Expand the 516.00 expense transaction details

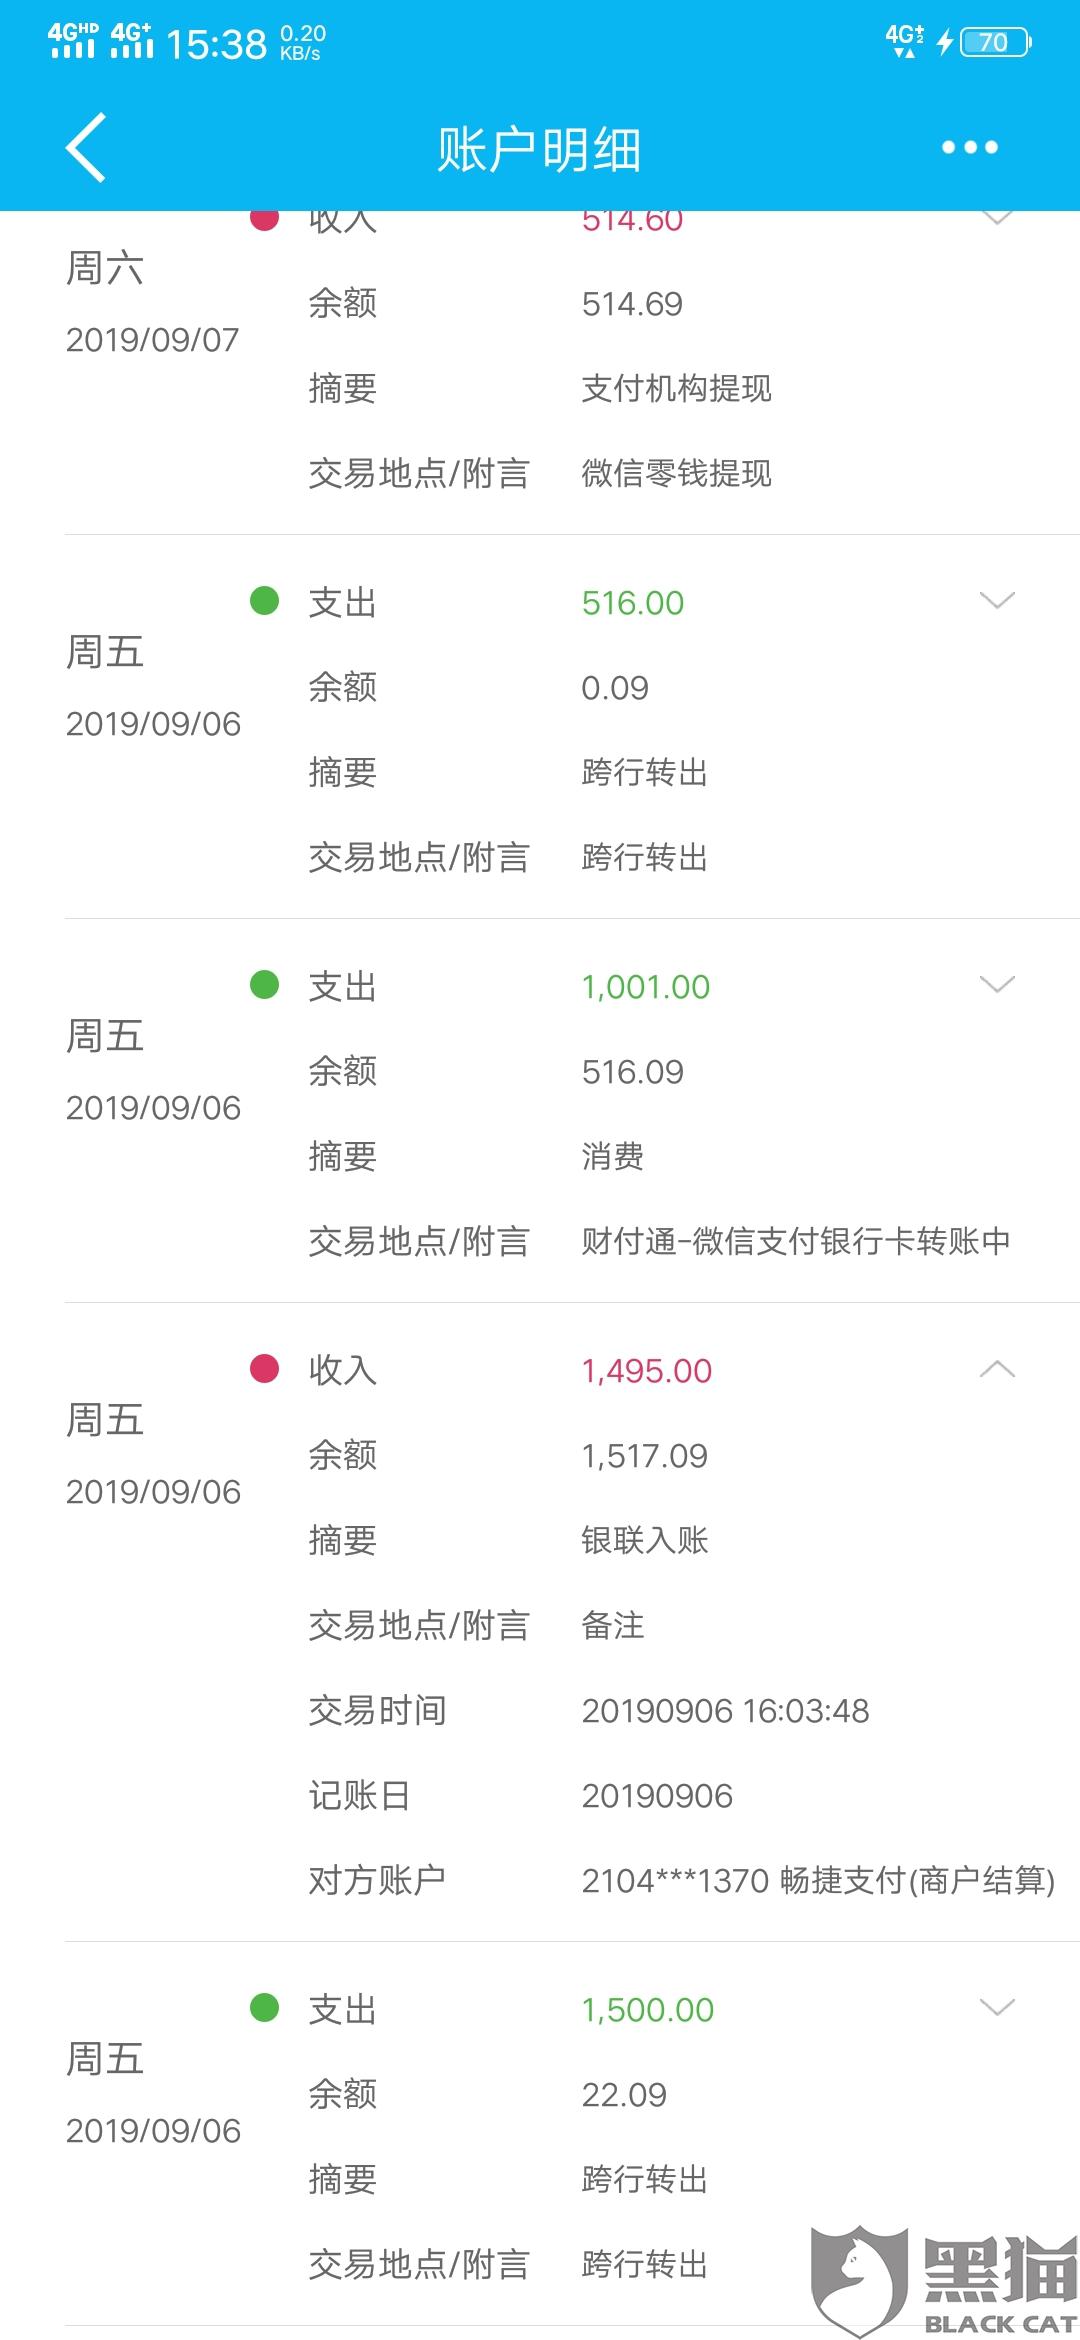click(997, 601)
